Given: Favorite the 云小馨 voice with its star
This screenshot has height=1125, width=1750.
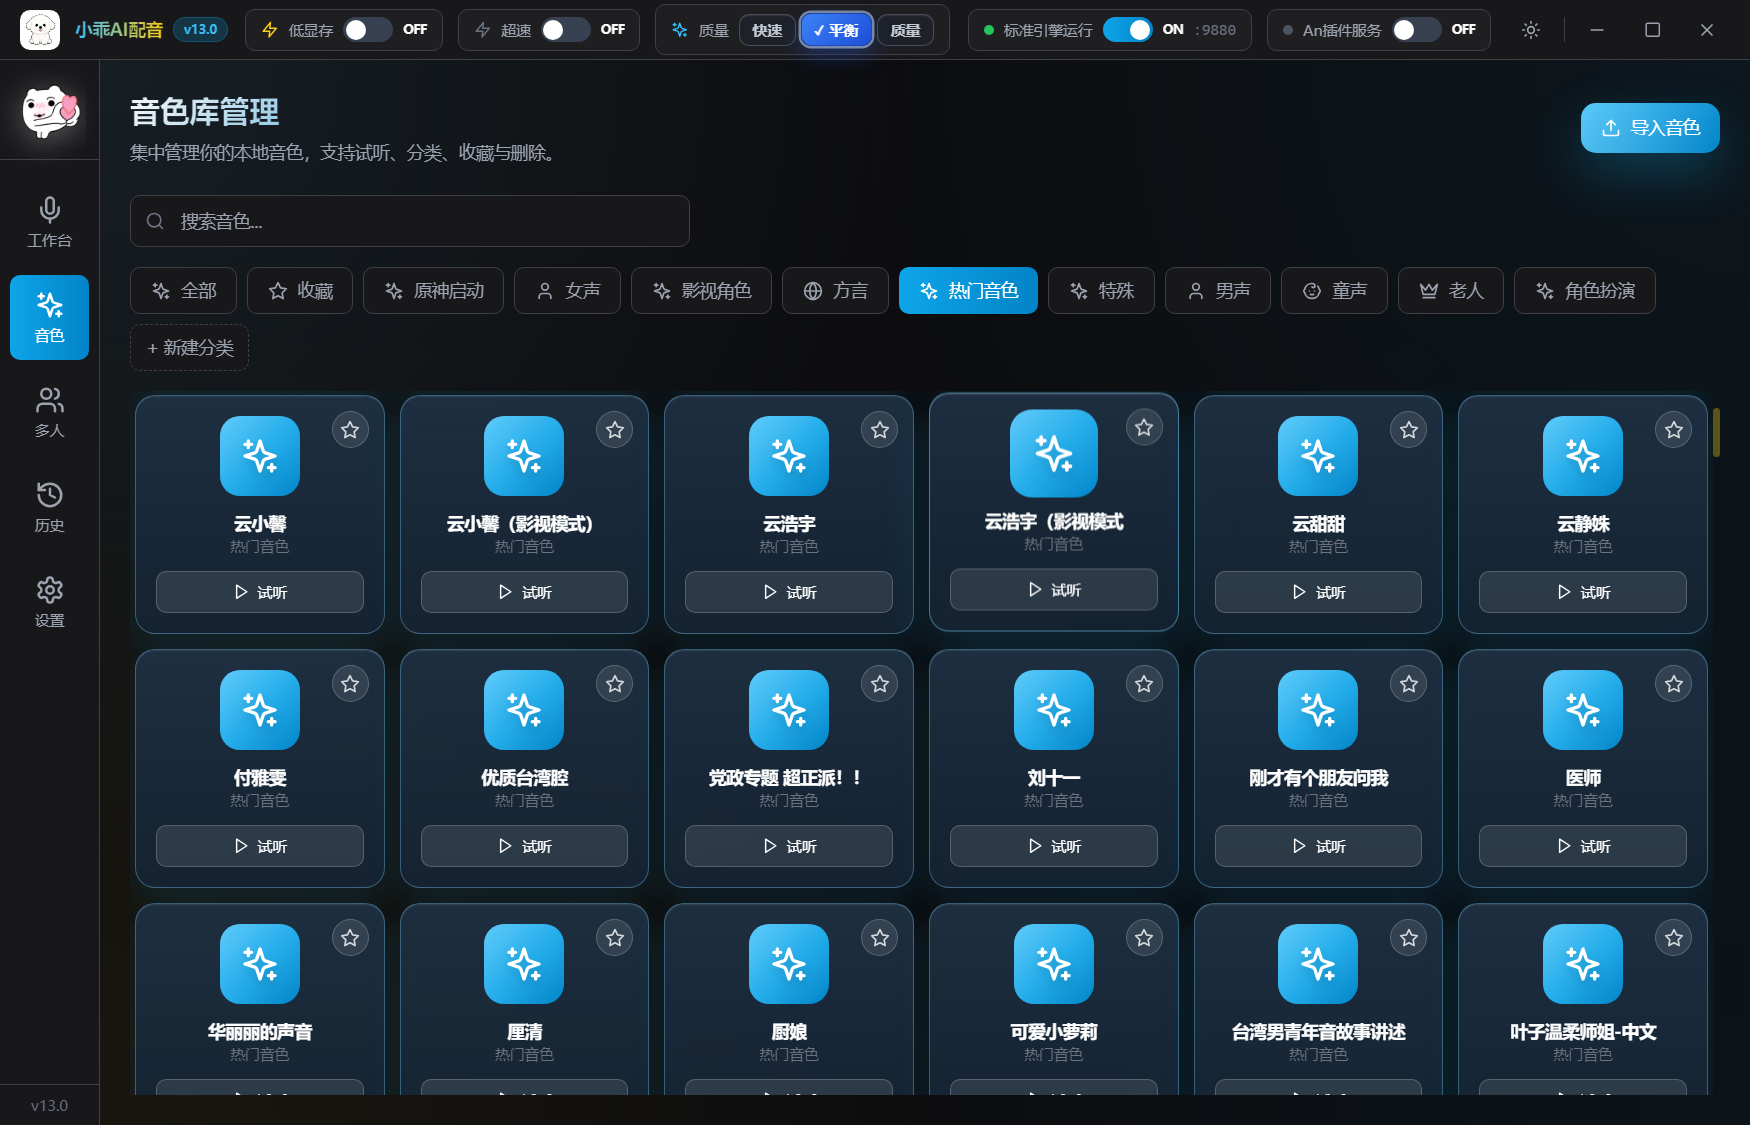Looking at the screenshot, I should tap(350, 430).
